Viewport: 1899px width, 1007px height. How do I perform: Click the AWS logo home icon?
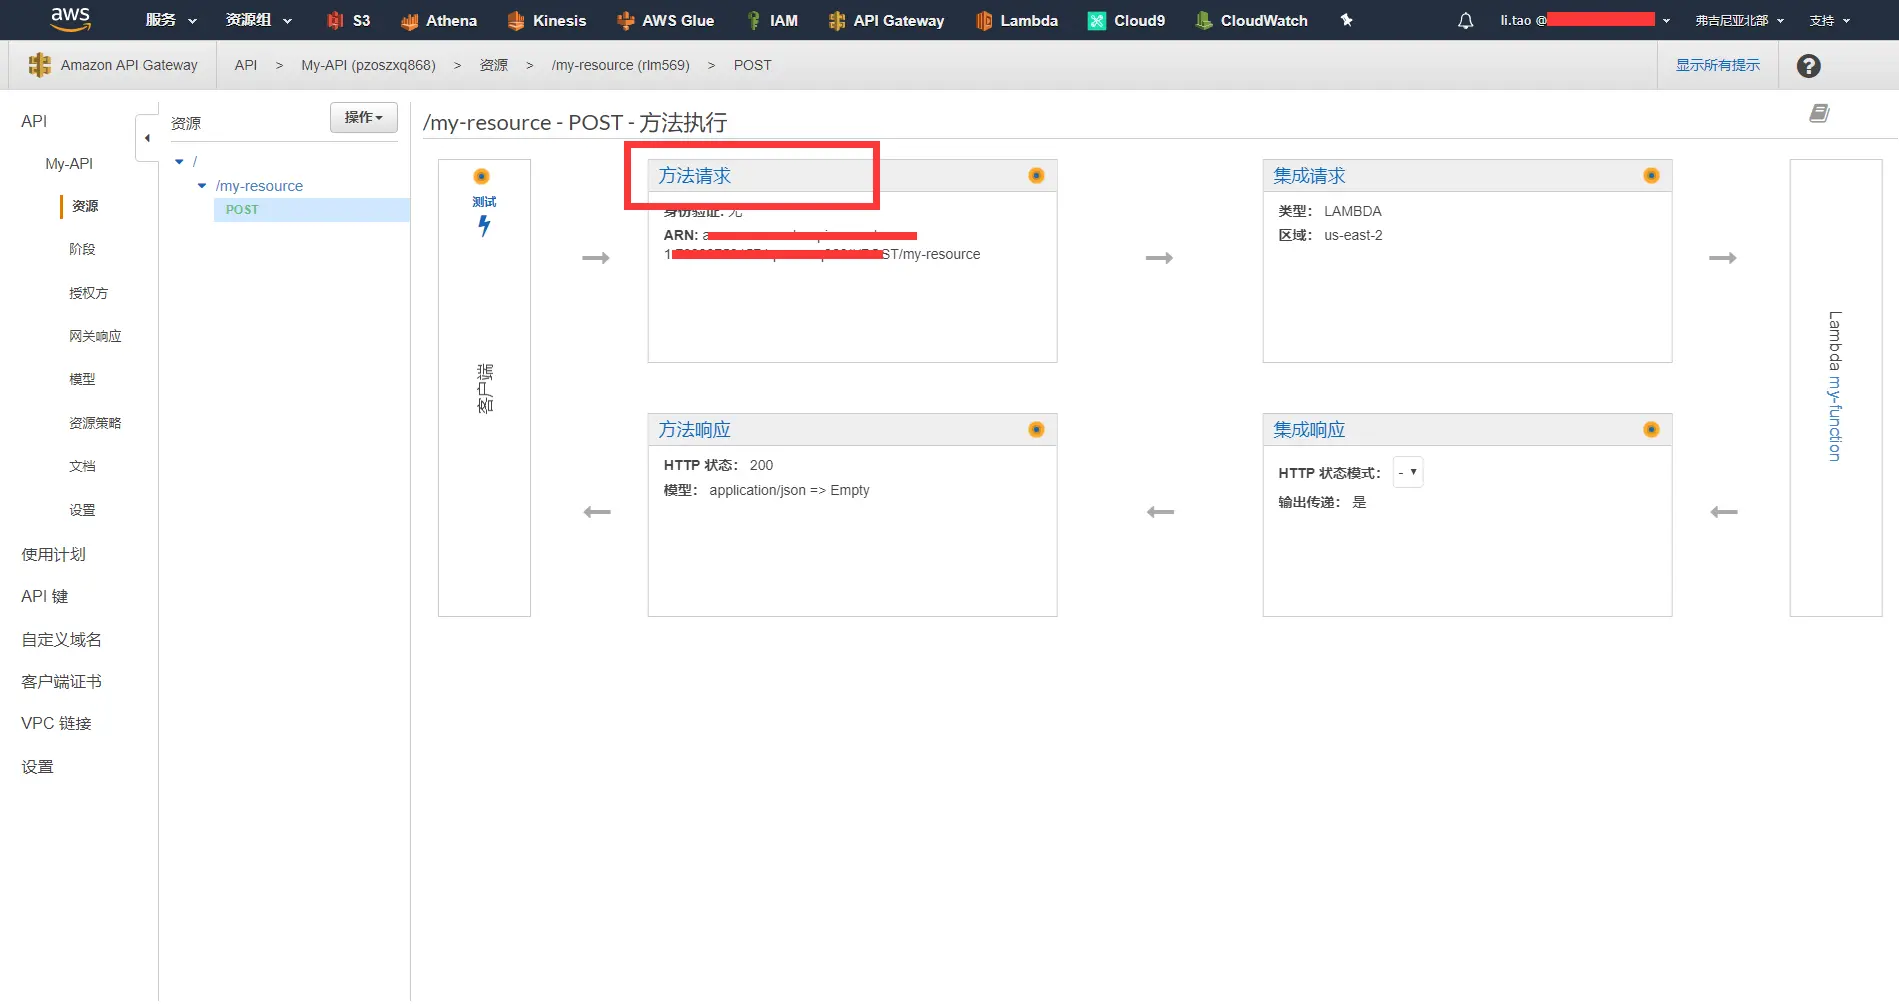tap(70, 19)
